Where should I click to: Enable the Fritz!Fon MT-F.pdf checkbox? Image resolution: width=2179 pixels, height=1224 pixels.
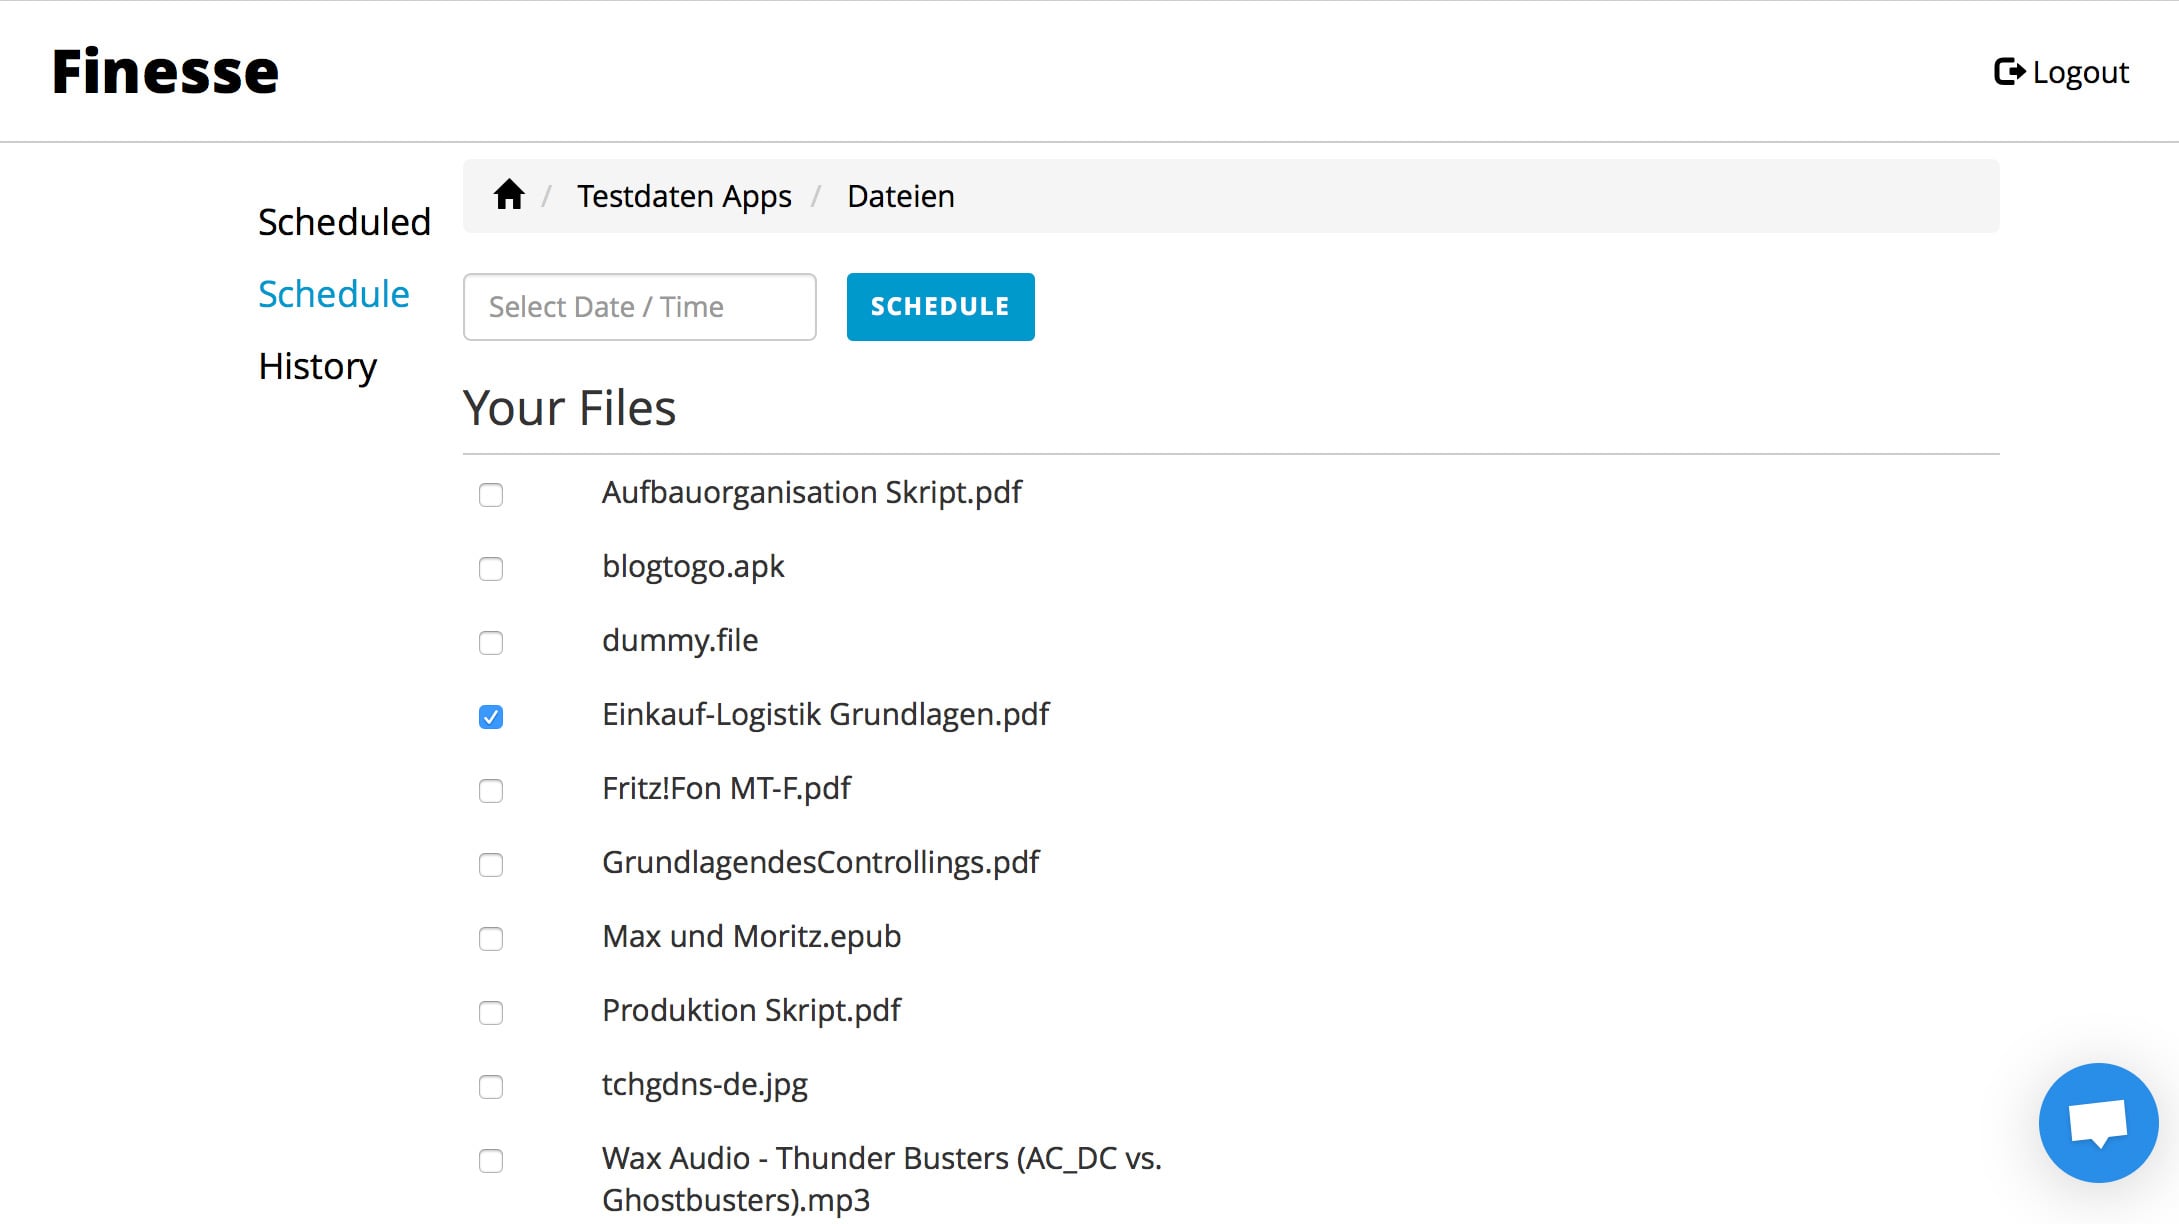491,791
